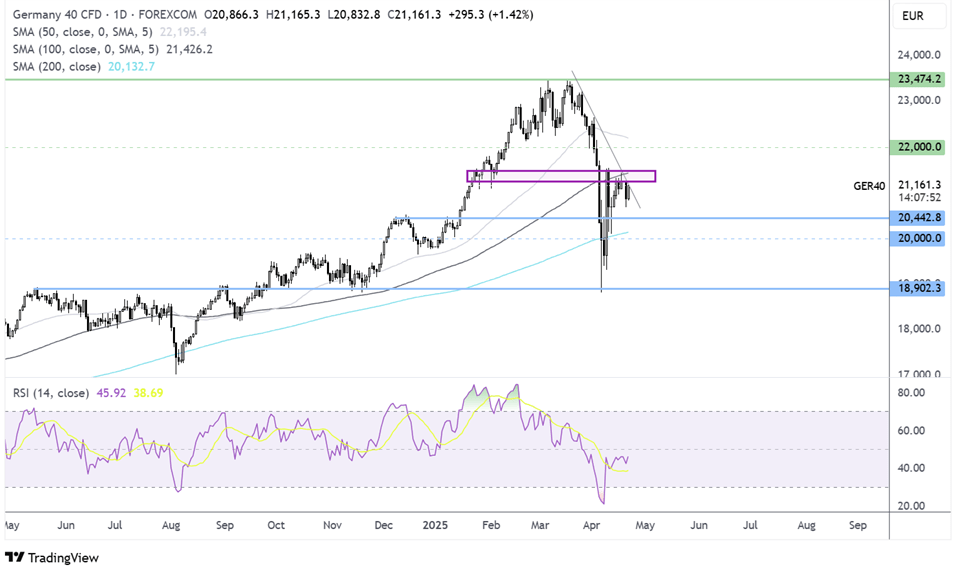963x575 pixels.
Task: Click the Dec label on time axis
Action: 383,525
